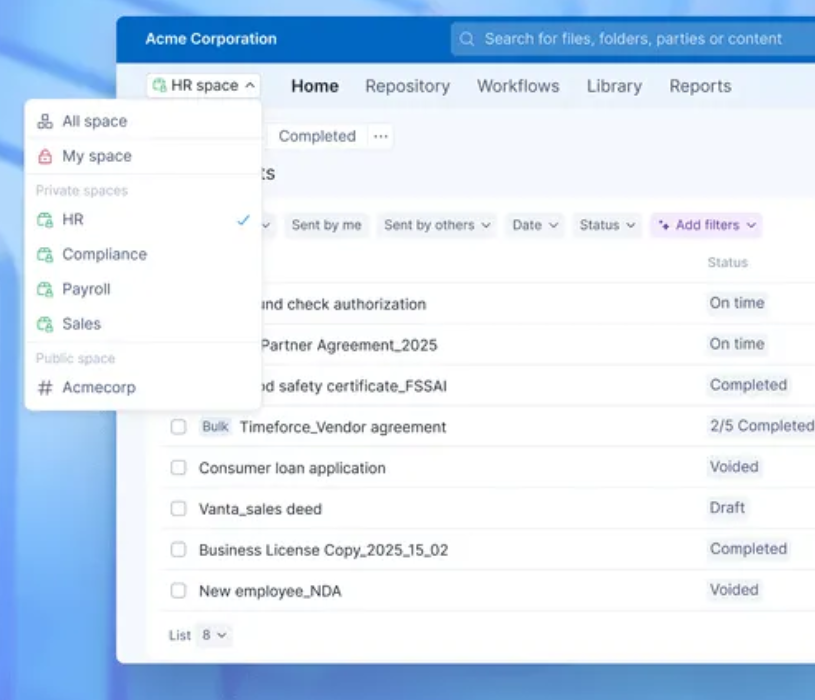Expand the Status filter dropdown
The image size is (815, 700).
(x=605, y=225)
